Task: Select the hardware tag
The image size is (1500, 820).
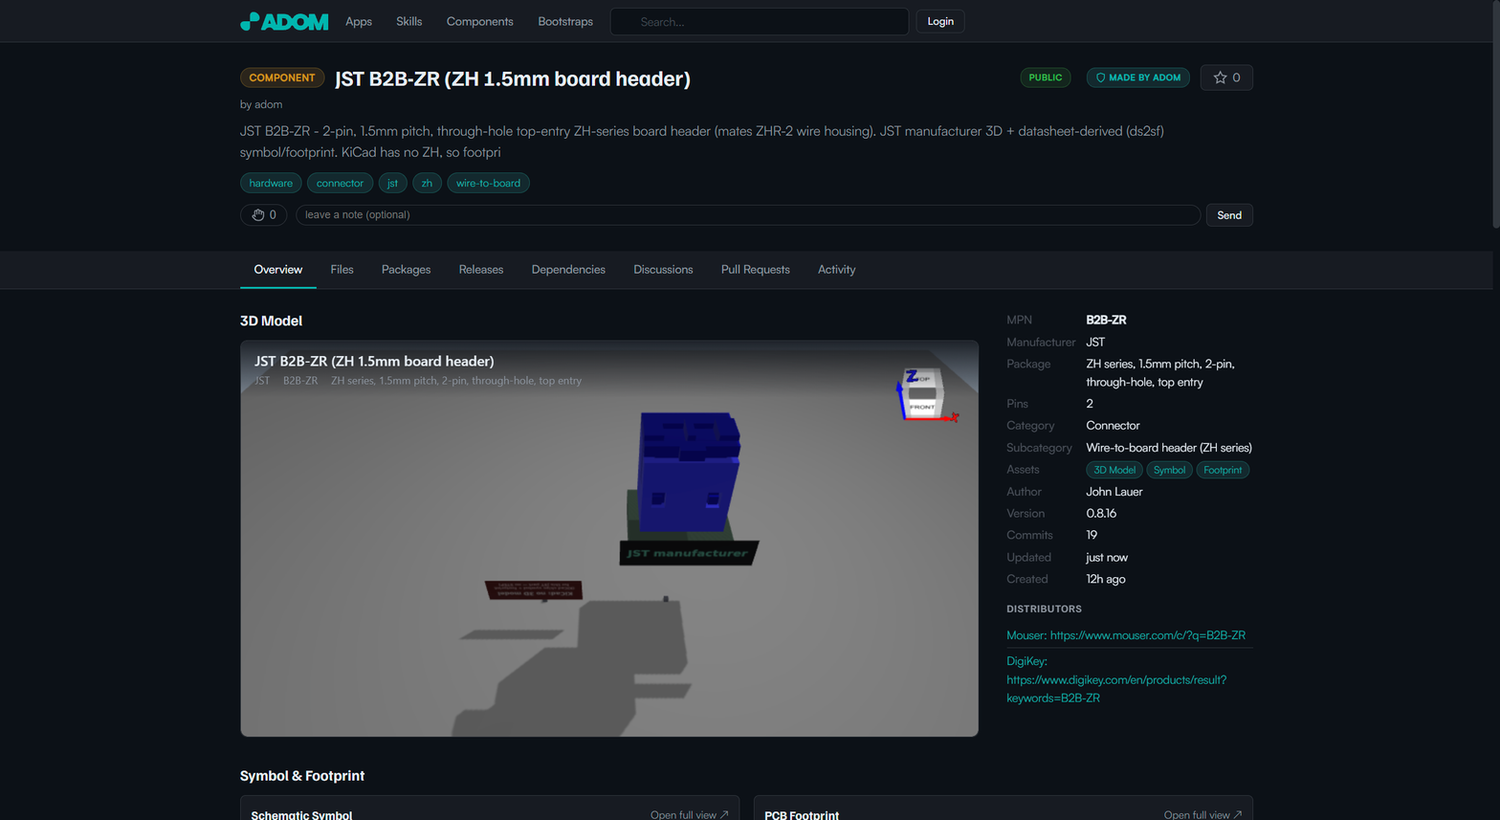Action: (x=271, y=183)
